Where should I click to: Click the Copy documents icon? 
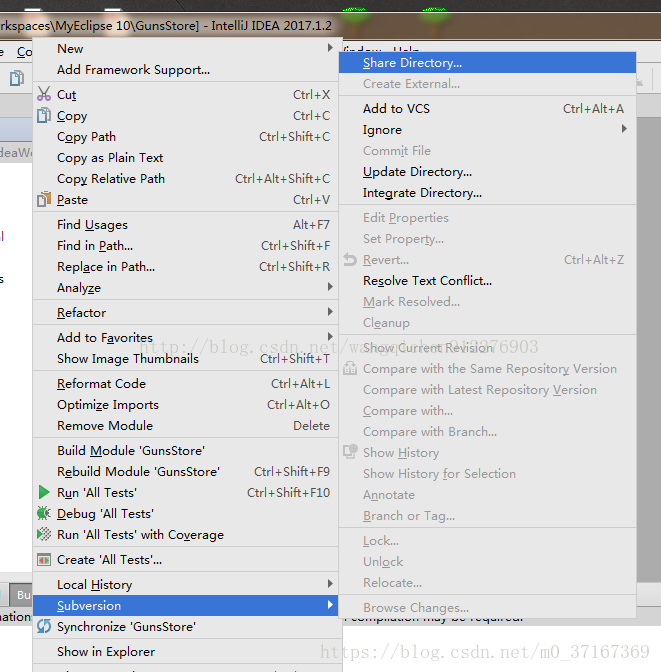tap(43, 115)
